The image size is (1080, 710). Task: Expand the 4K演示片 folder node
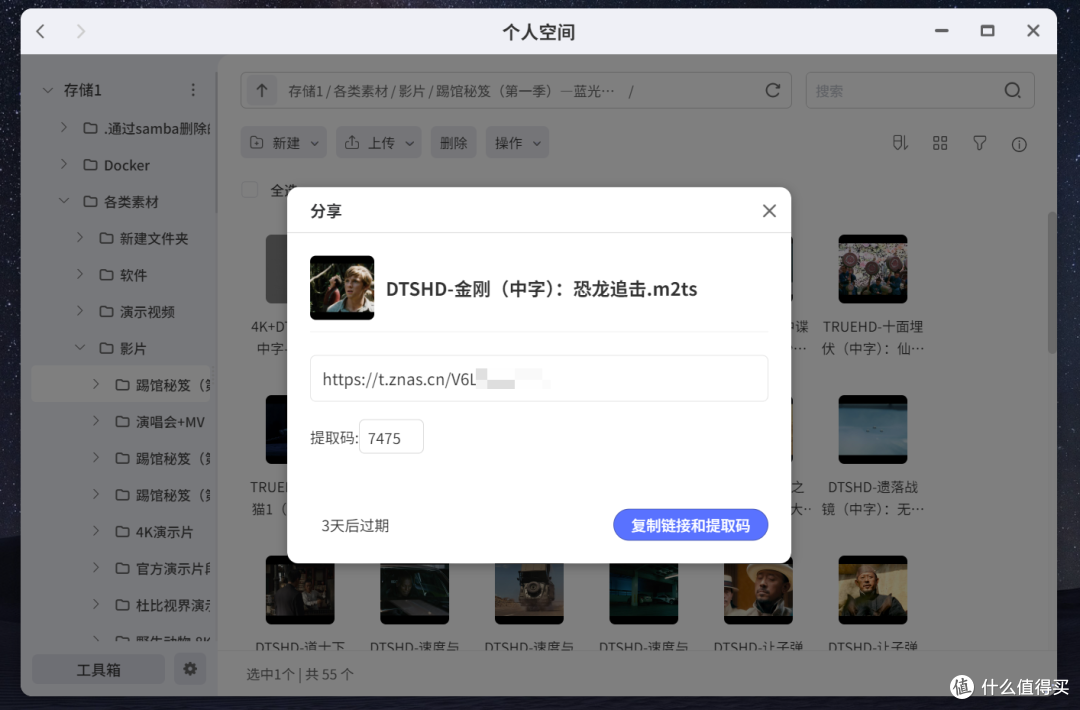96,531
